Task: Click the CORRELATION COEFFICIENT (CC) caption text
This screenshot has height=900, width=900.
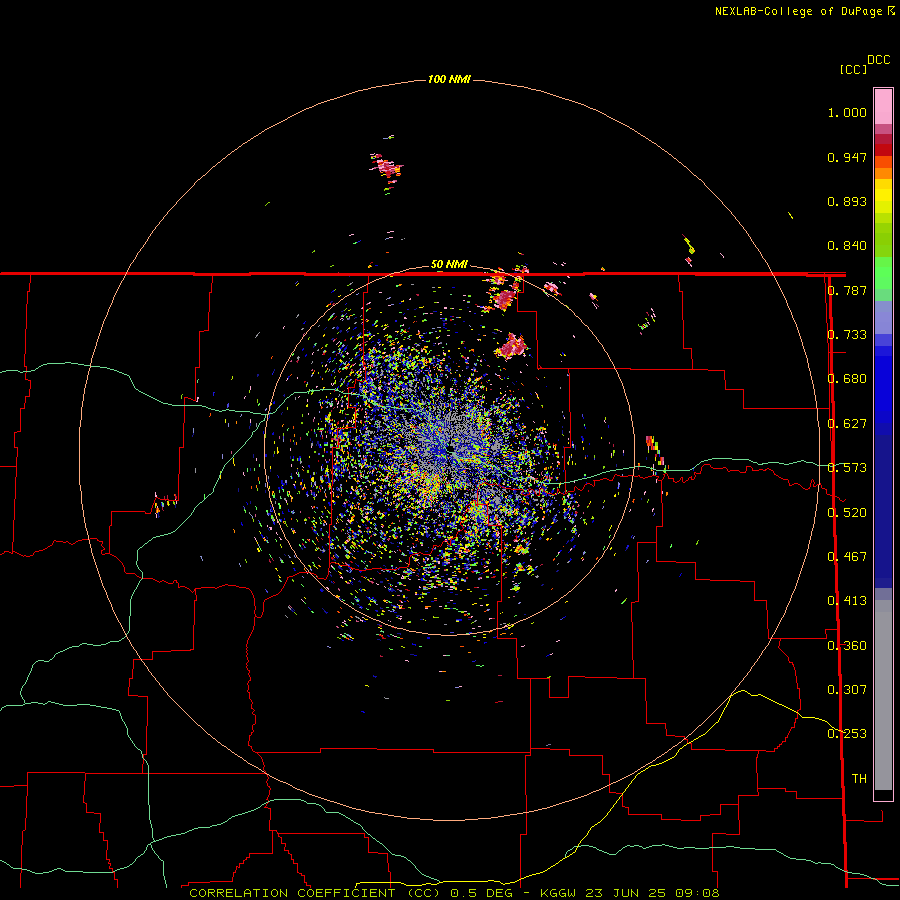Action: [316, 893]
